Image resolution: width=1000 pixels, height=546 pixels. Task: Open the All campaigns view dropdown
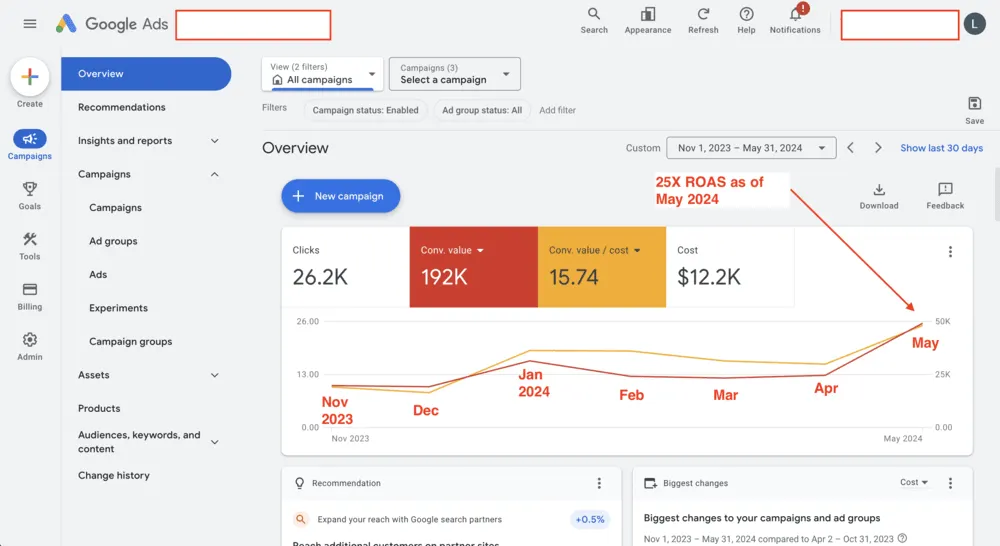[322, 73]
